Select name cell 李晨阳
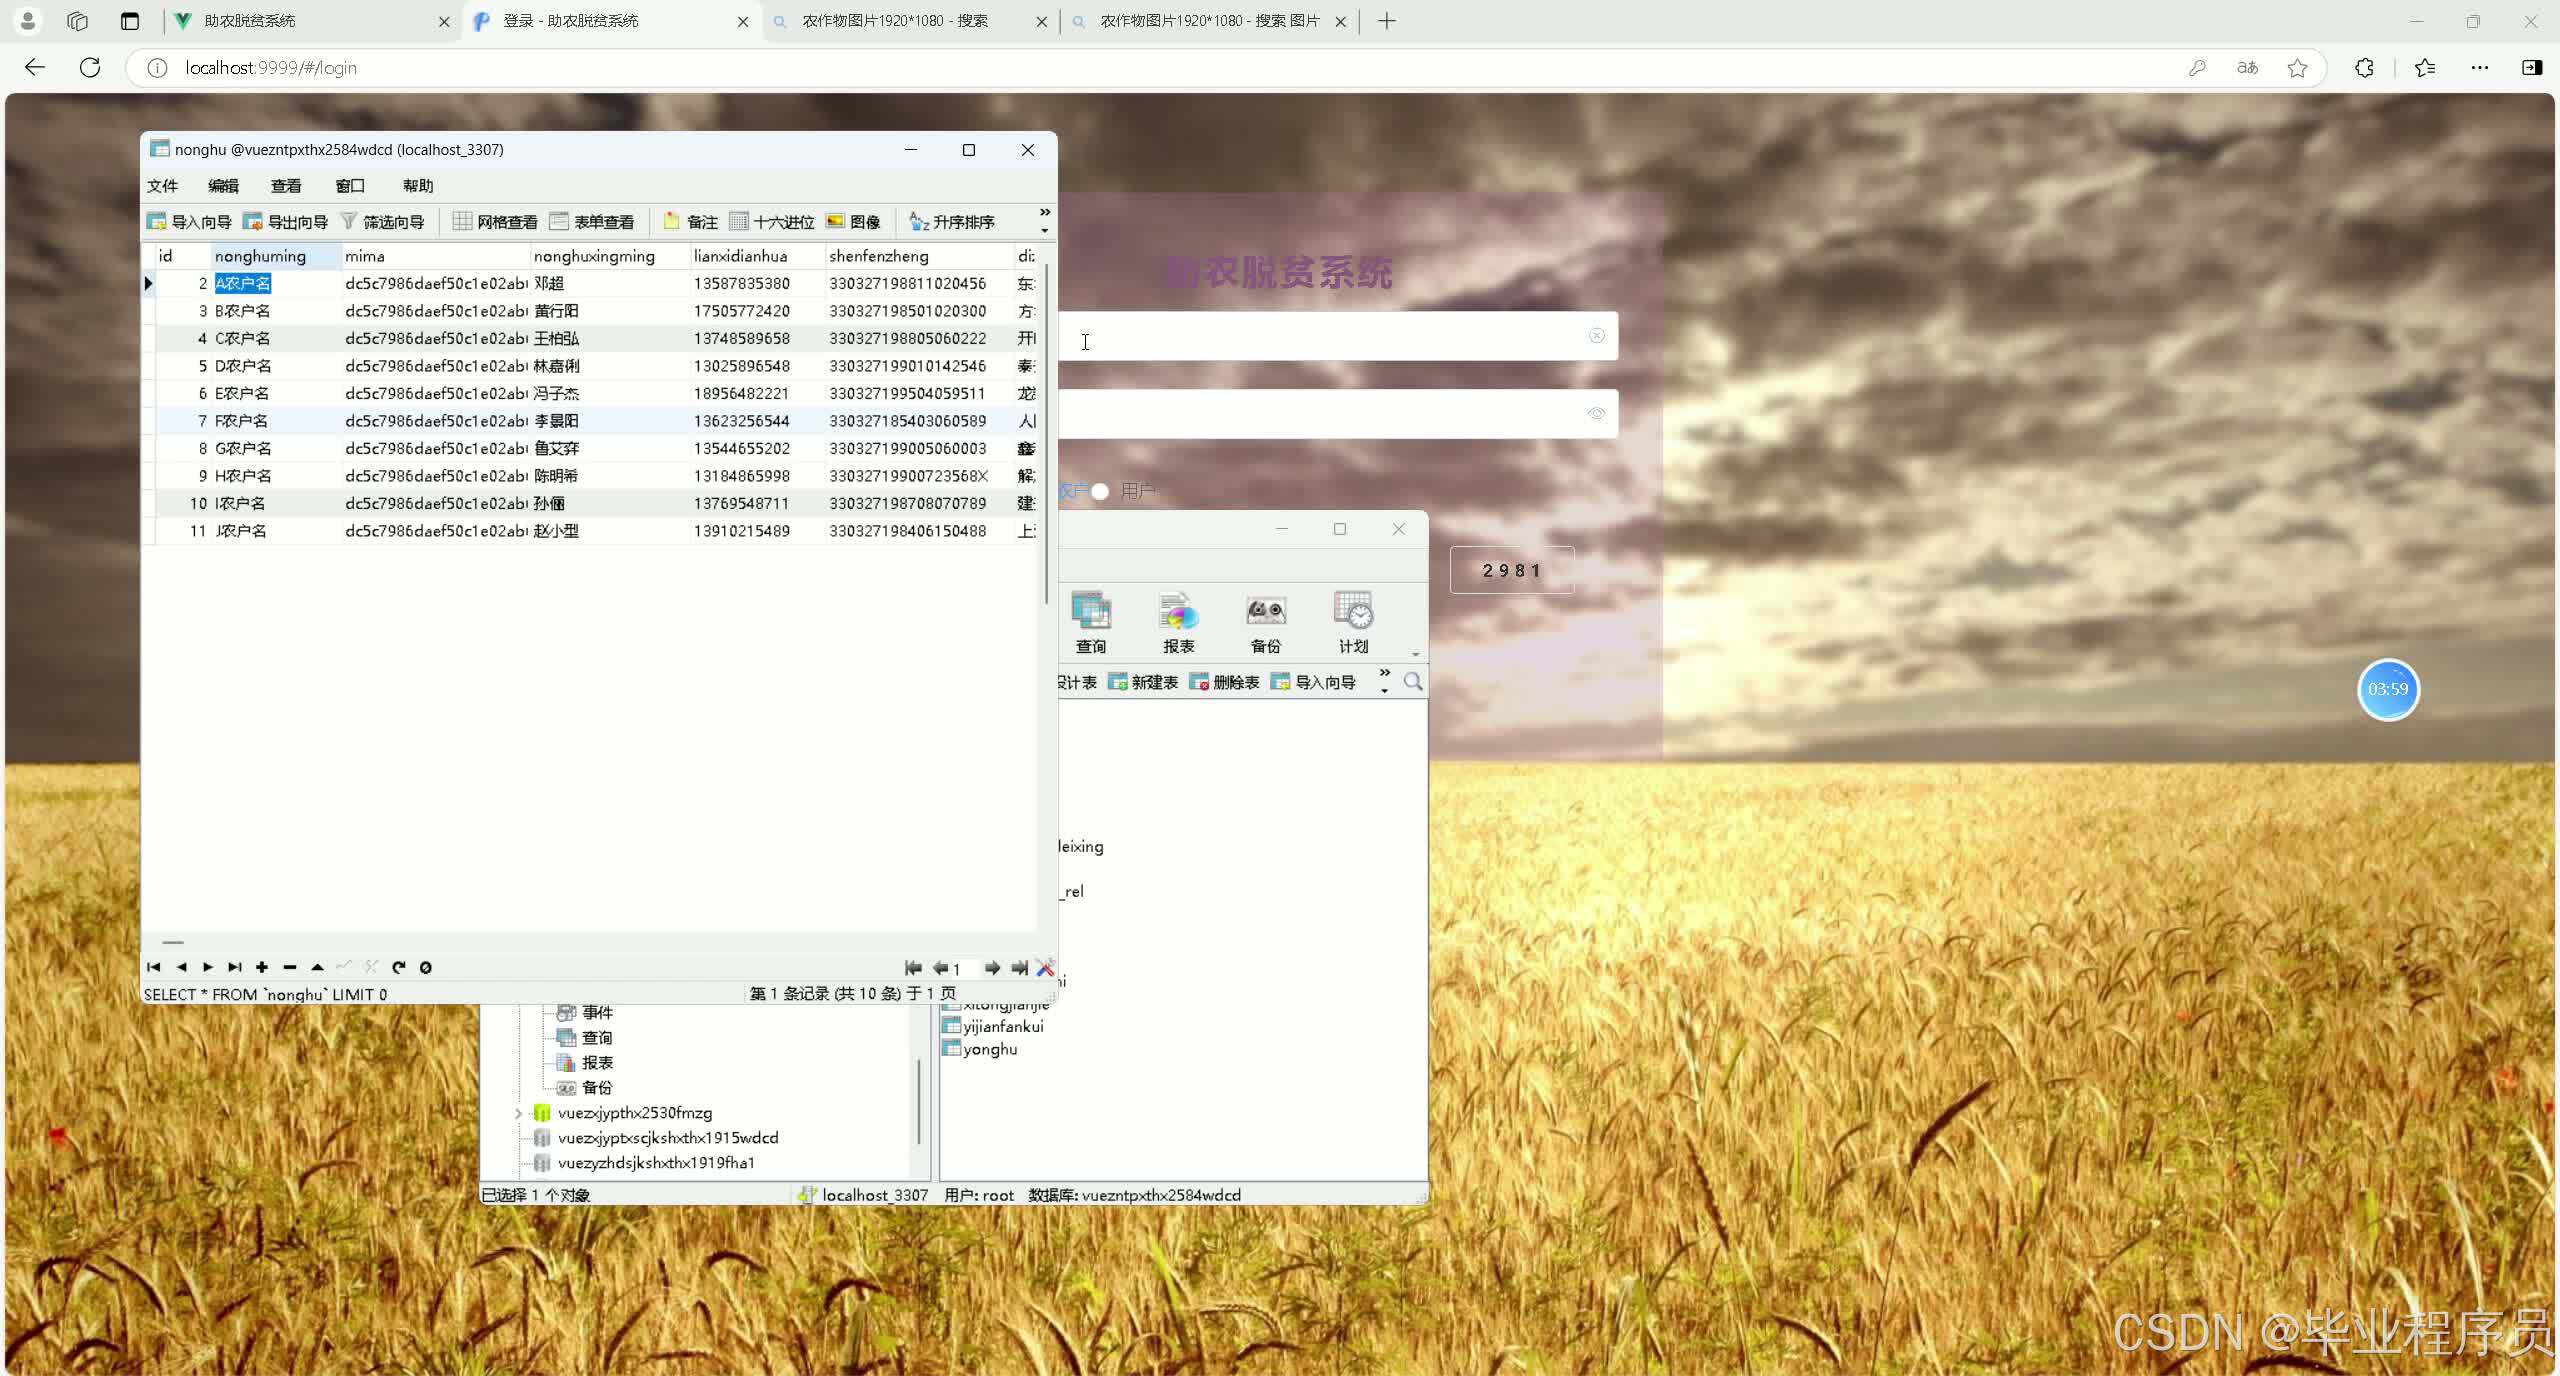Screen dimensions: 2560x1376 click(x=610, y=421)
